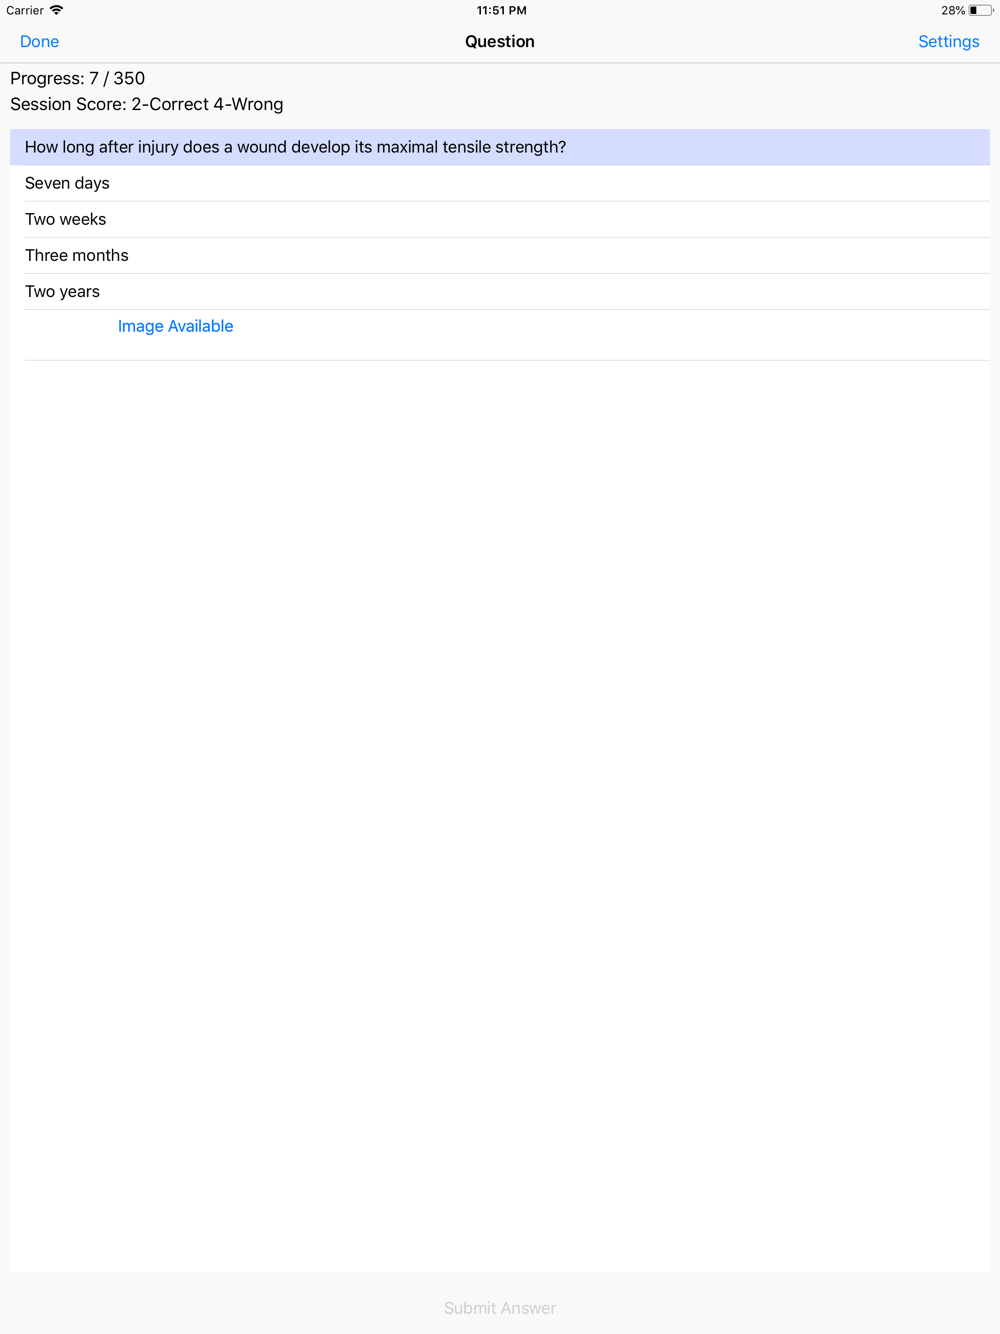Select the 'Two years' answer row

click(x=500, y=291)
